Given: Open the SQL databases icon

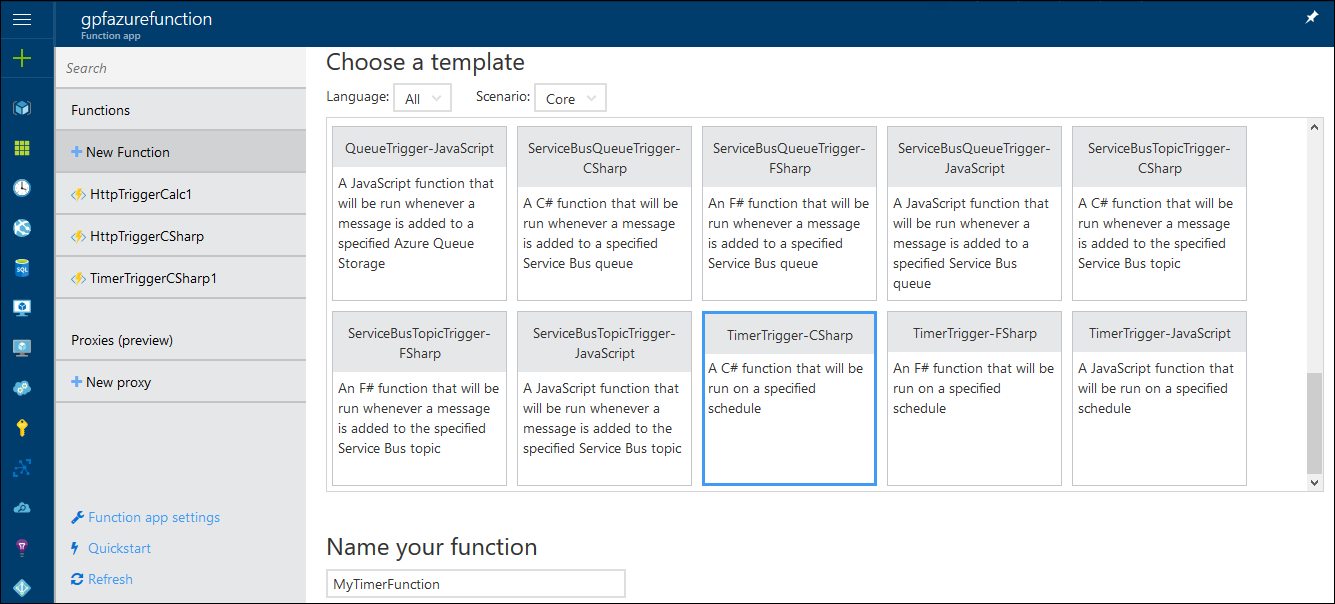Looking at the screenshot, I should point(21,268).
